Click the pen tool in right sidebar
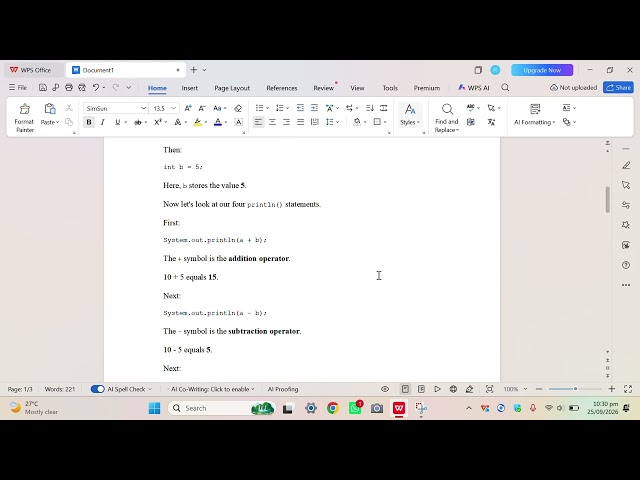This screenshot has height=480, width=640. (x=626, y=165)
